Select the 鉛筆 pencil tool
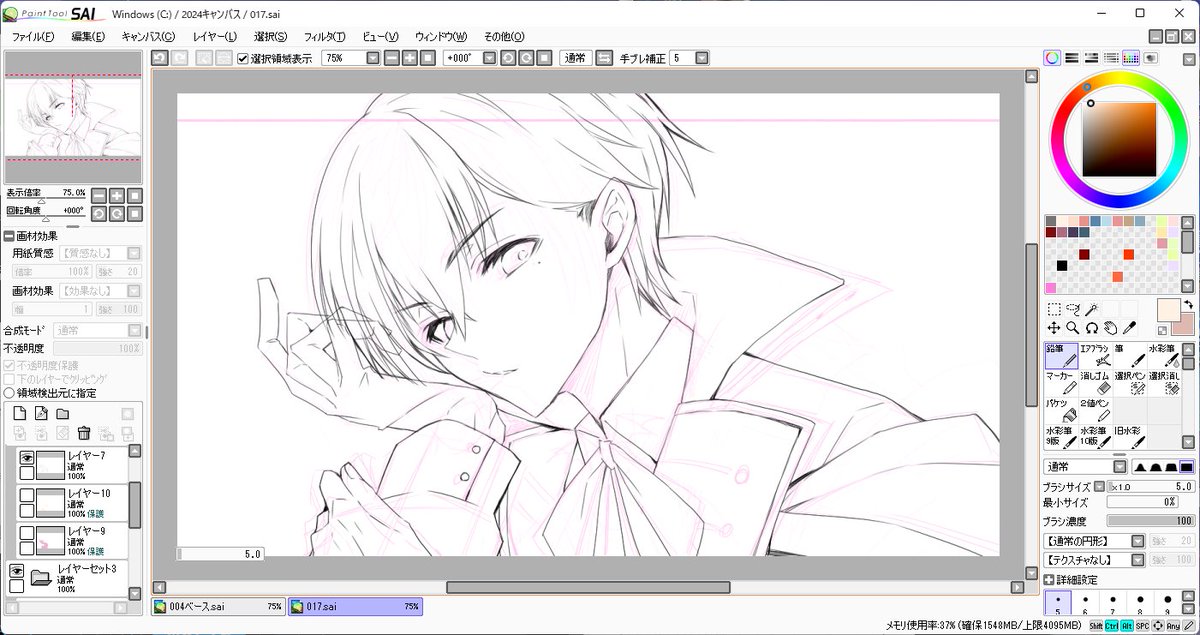 point(1061,355)
